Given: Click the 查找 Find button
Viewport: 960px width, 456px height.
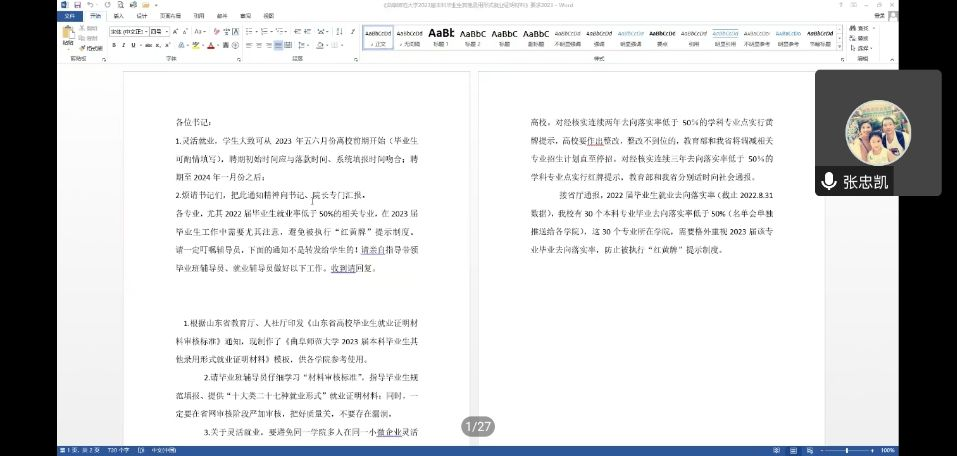Looking at the screenshot, I should 862,30.
